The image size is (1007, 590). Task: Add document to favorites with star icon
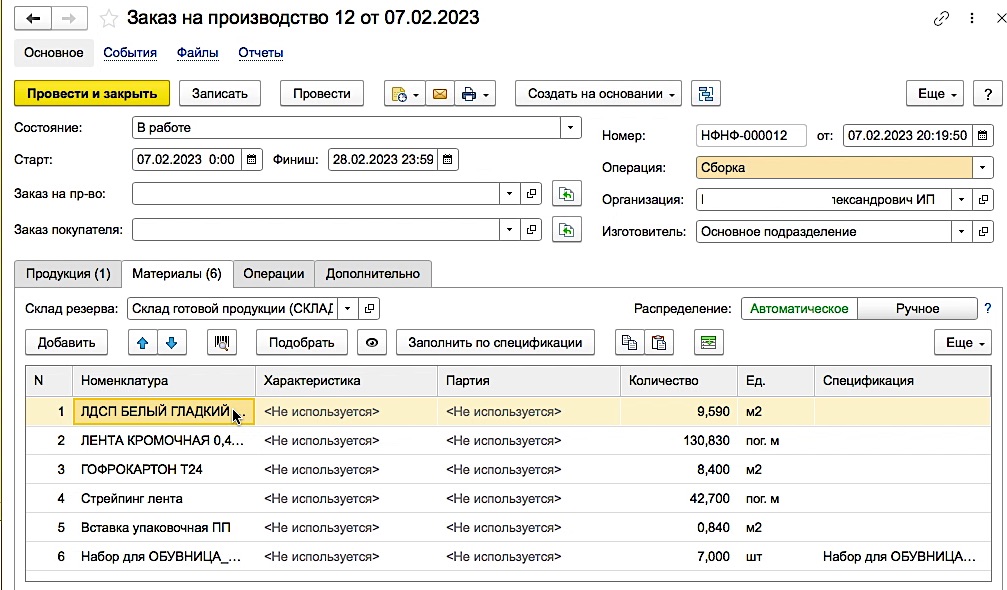pos(109,19)
